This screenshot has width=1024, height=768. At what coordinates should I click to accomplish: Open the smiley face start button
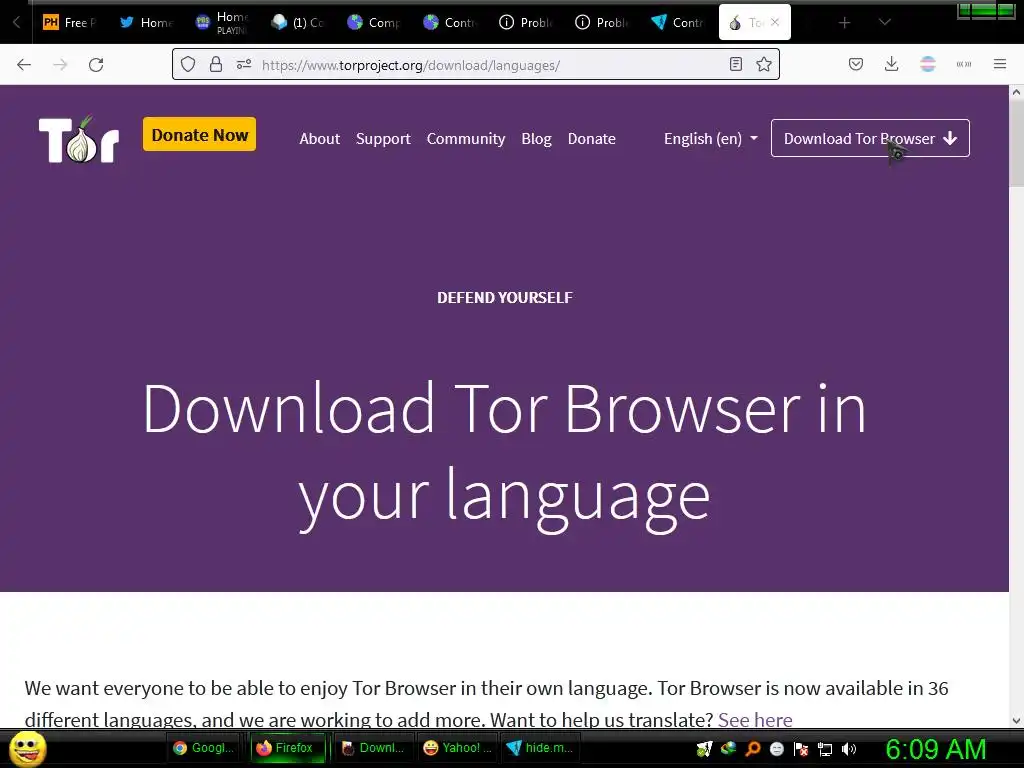[27, 748]
